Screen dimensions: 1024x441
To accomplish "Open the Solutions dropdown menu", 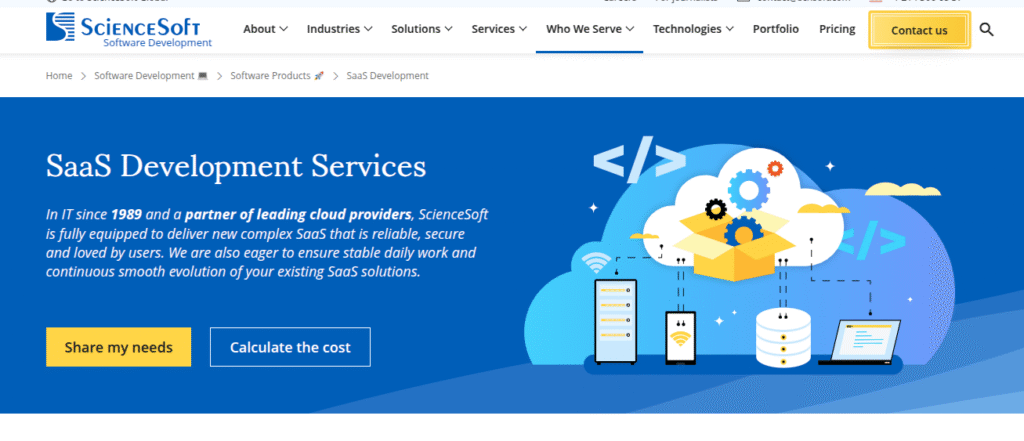I will (x=422, y=29).
